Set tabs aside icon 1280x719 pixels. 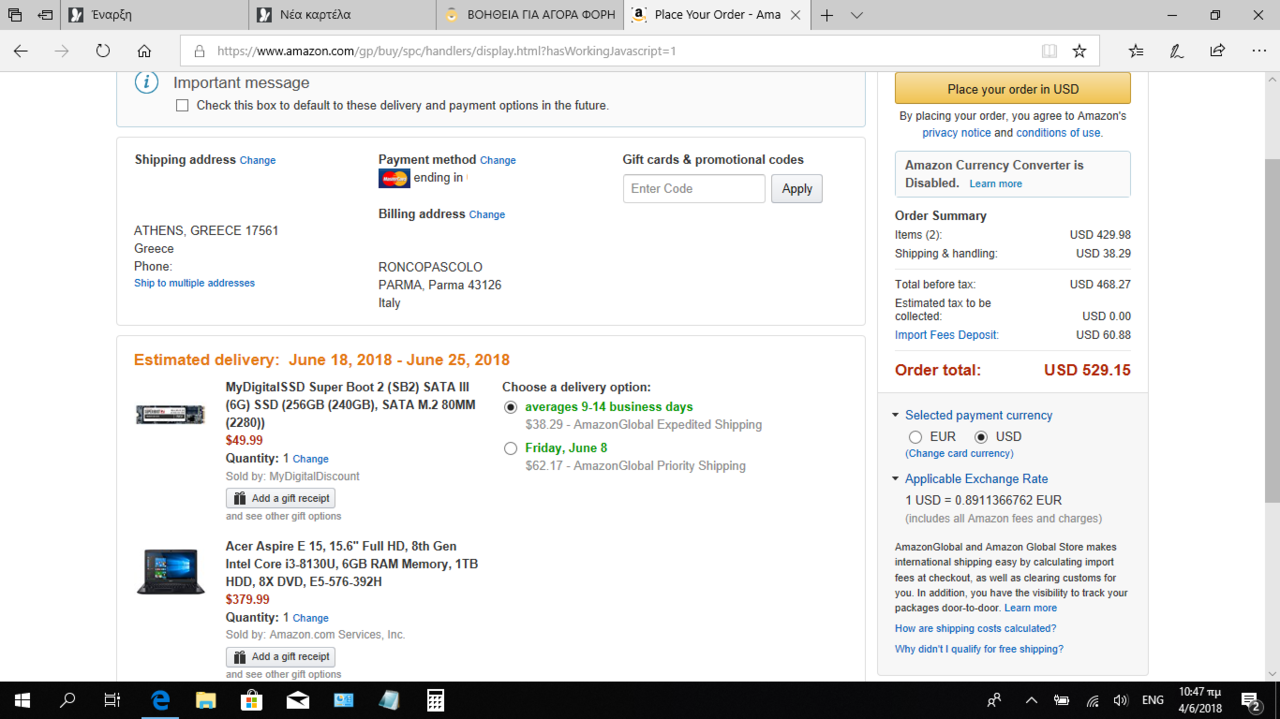point(45,15)
